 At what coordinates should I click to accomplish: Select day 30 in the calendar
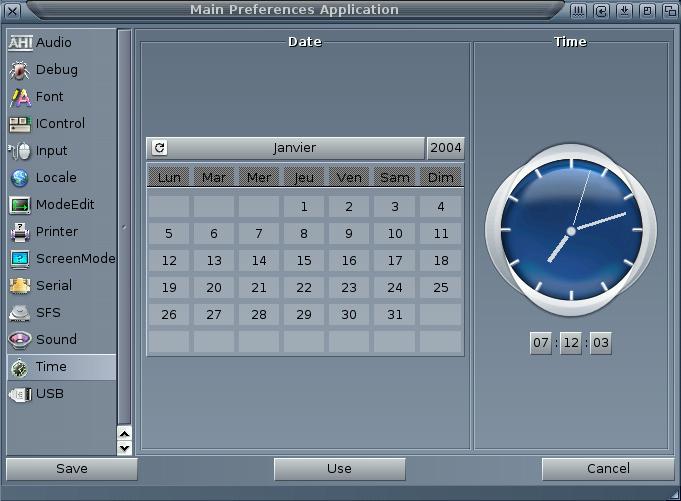[349, 314]
